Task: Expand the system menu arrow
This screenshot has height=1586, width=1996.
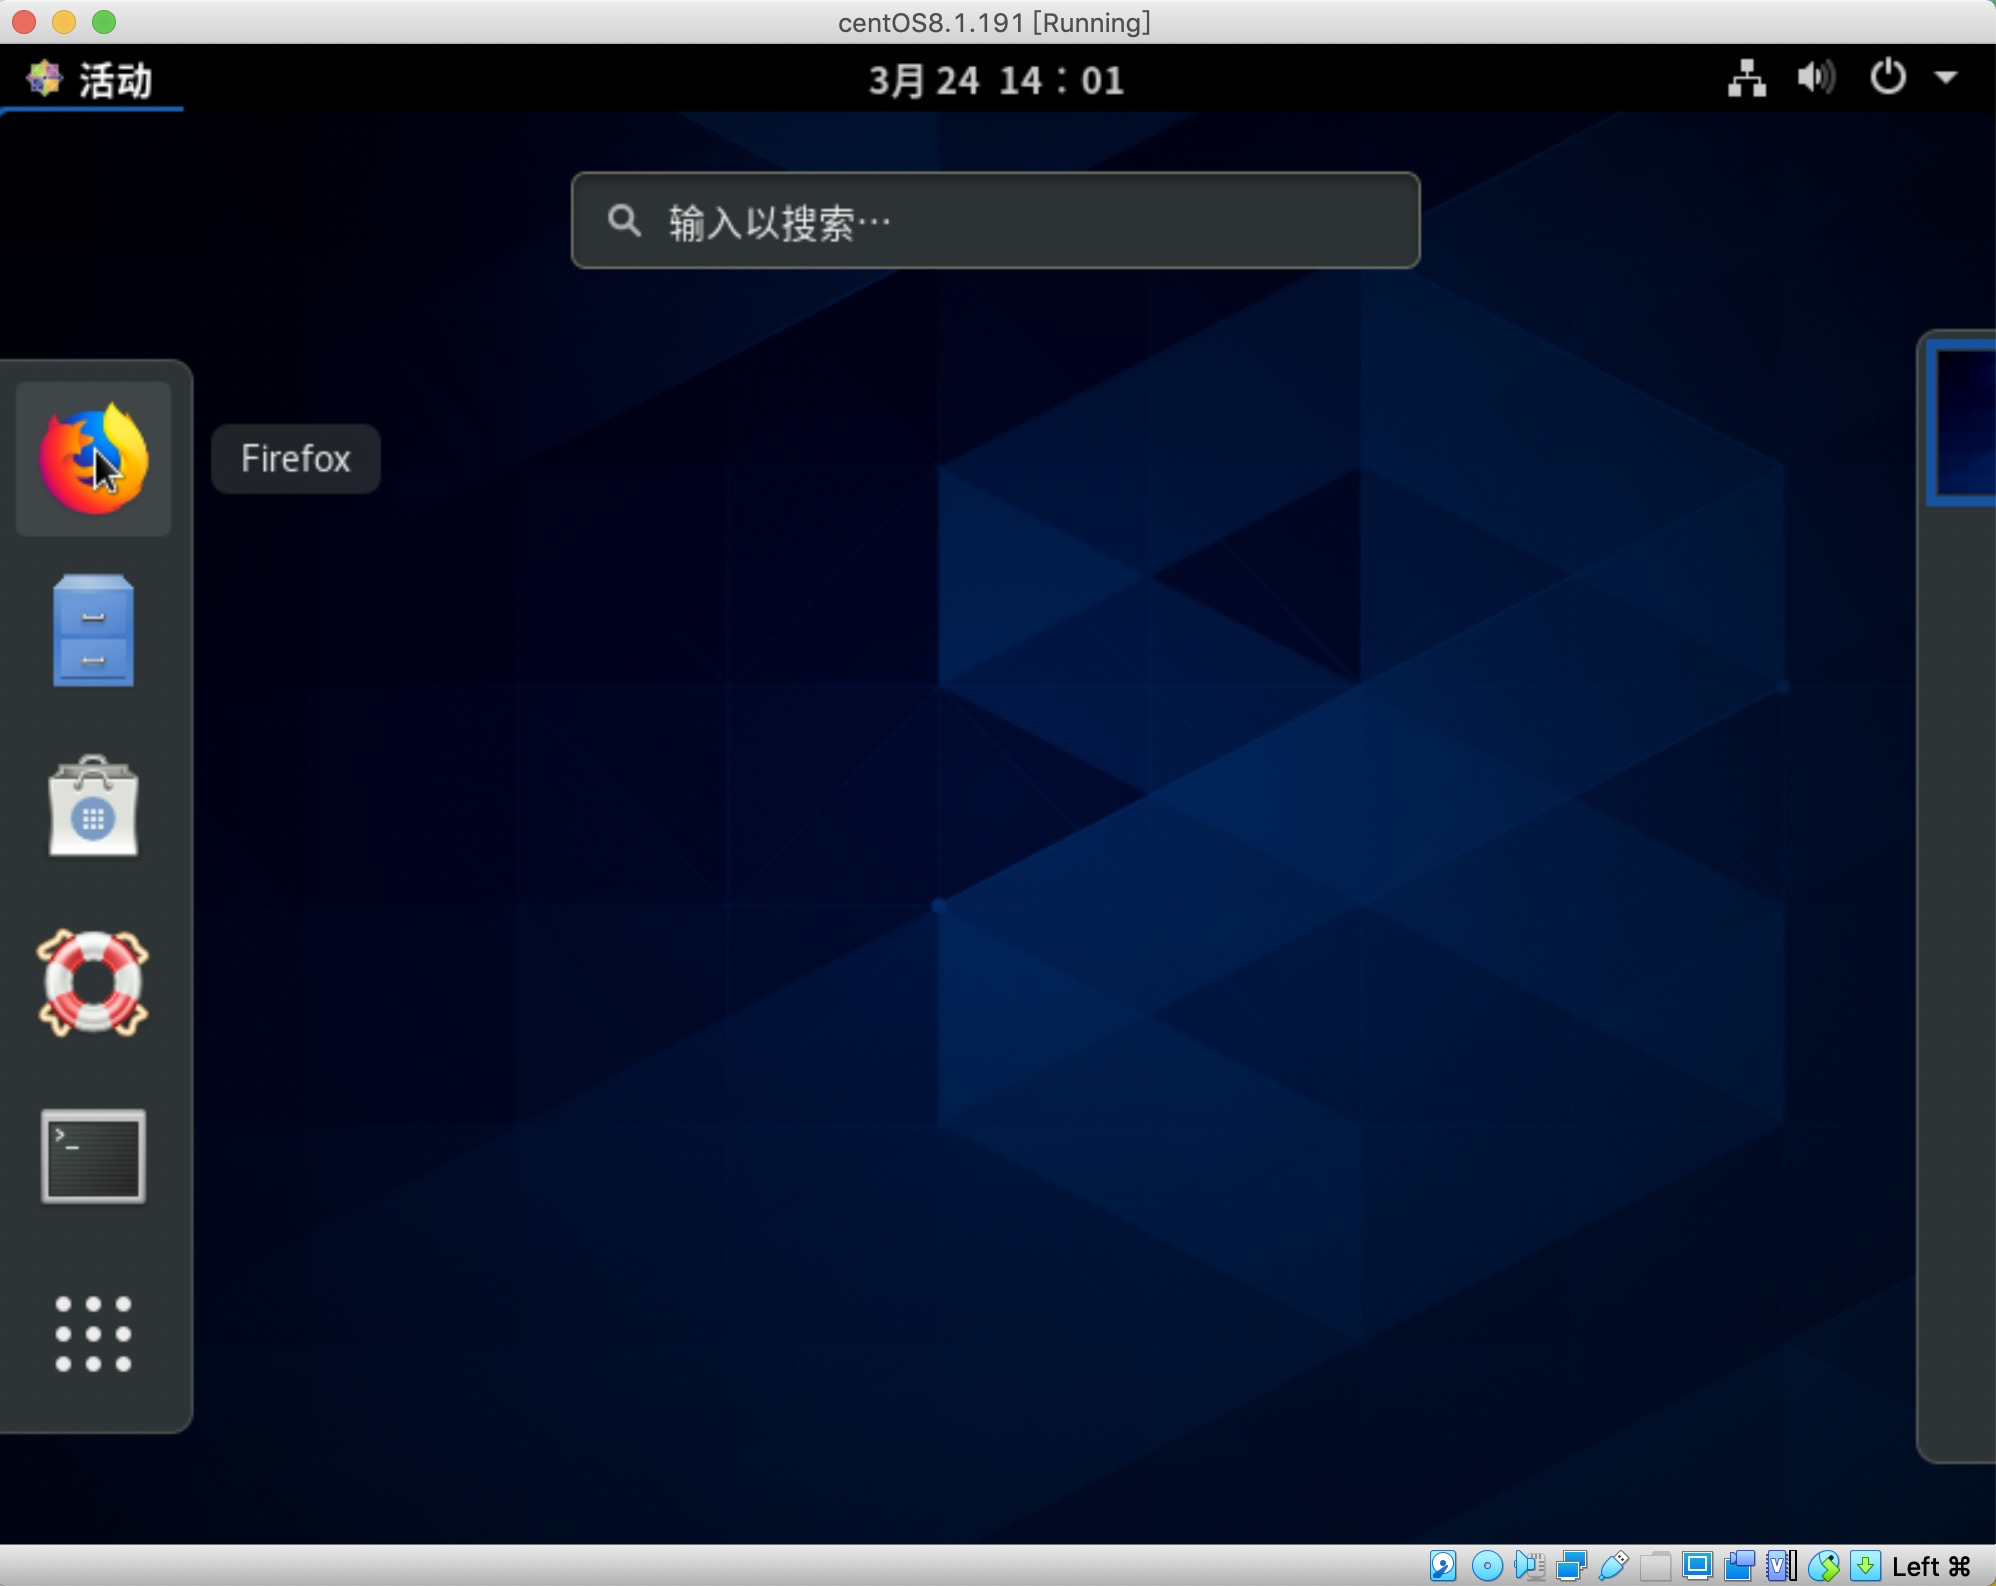Action: click(x=1945, y=78)
